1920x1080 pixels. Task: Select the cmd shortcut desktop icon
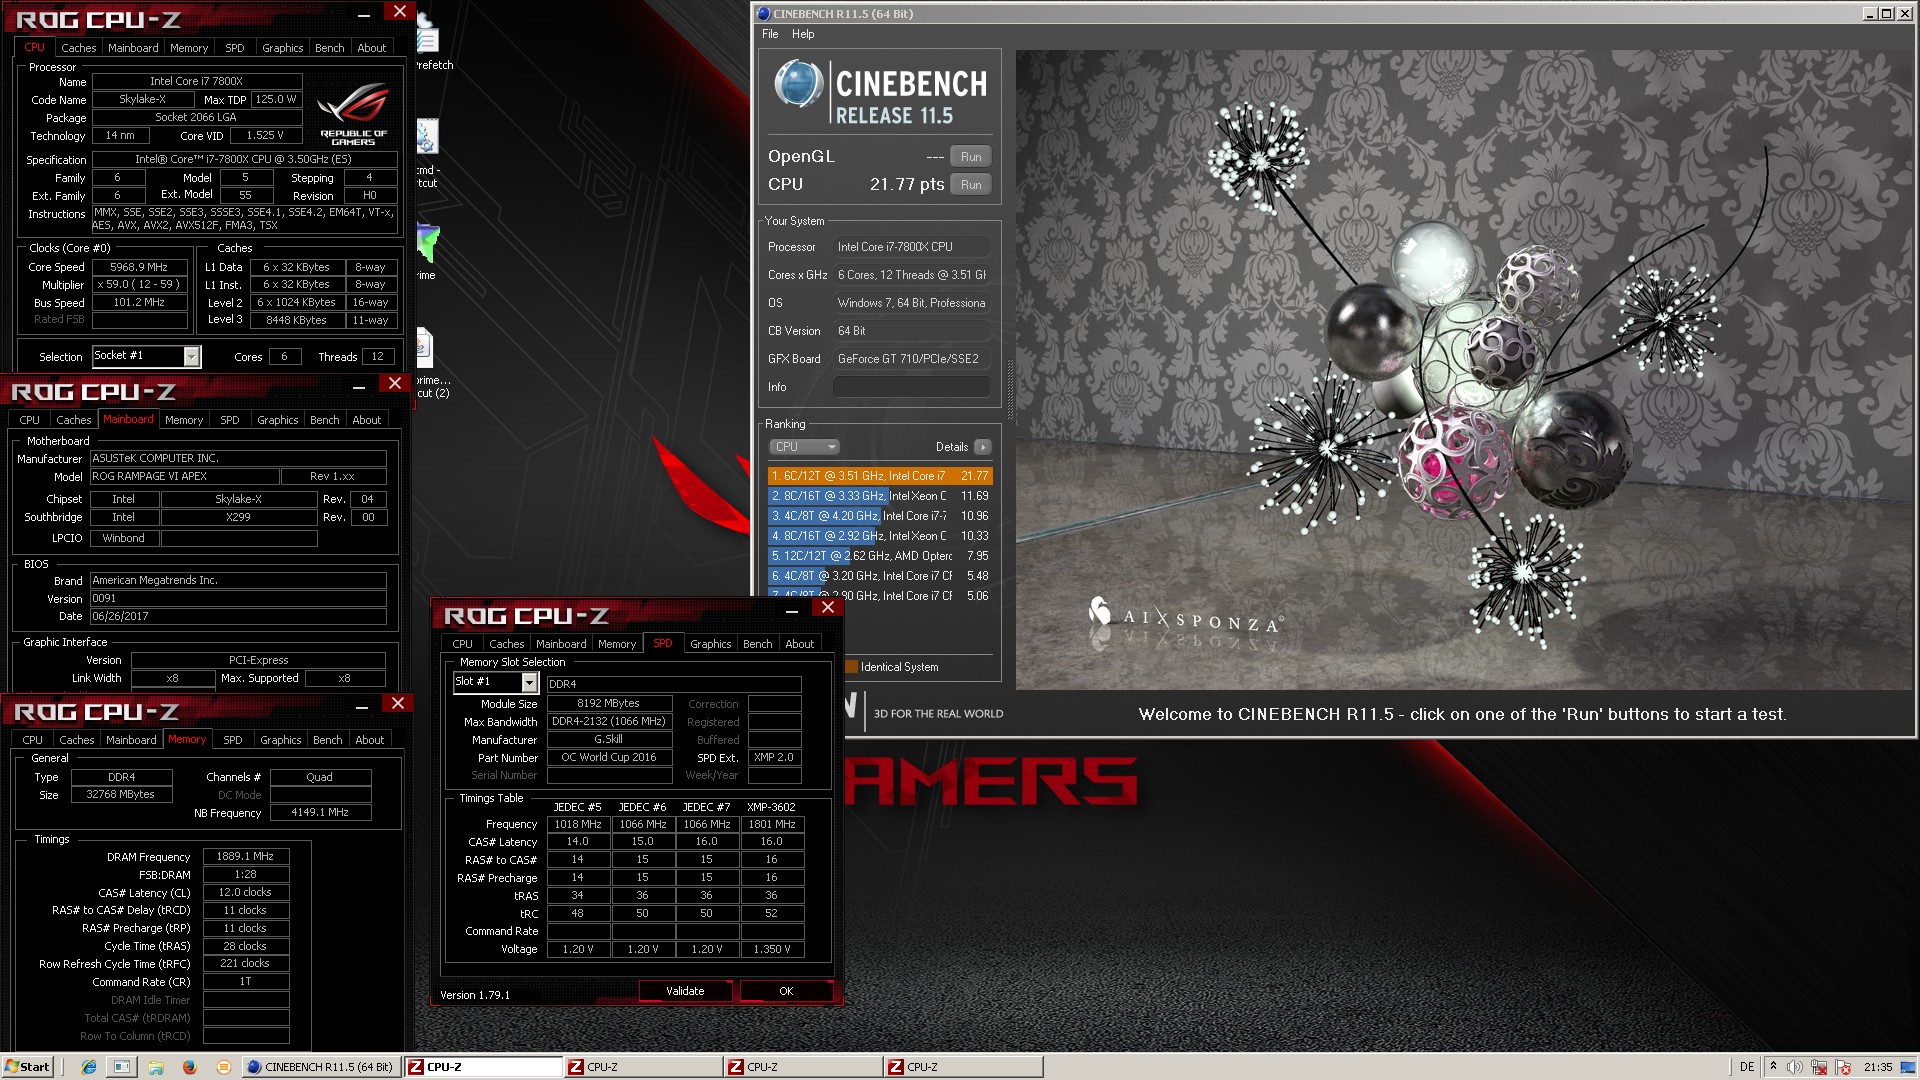[428, 153]
